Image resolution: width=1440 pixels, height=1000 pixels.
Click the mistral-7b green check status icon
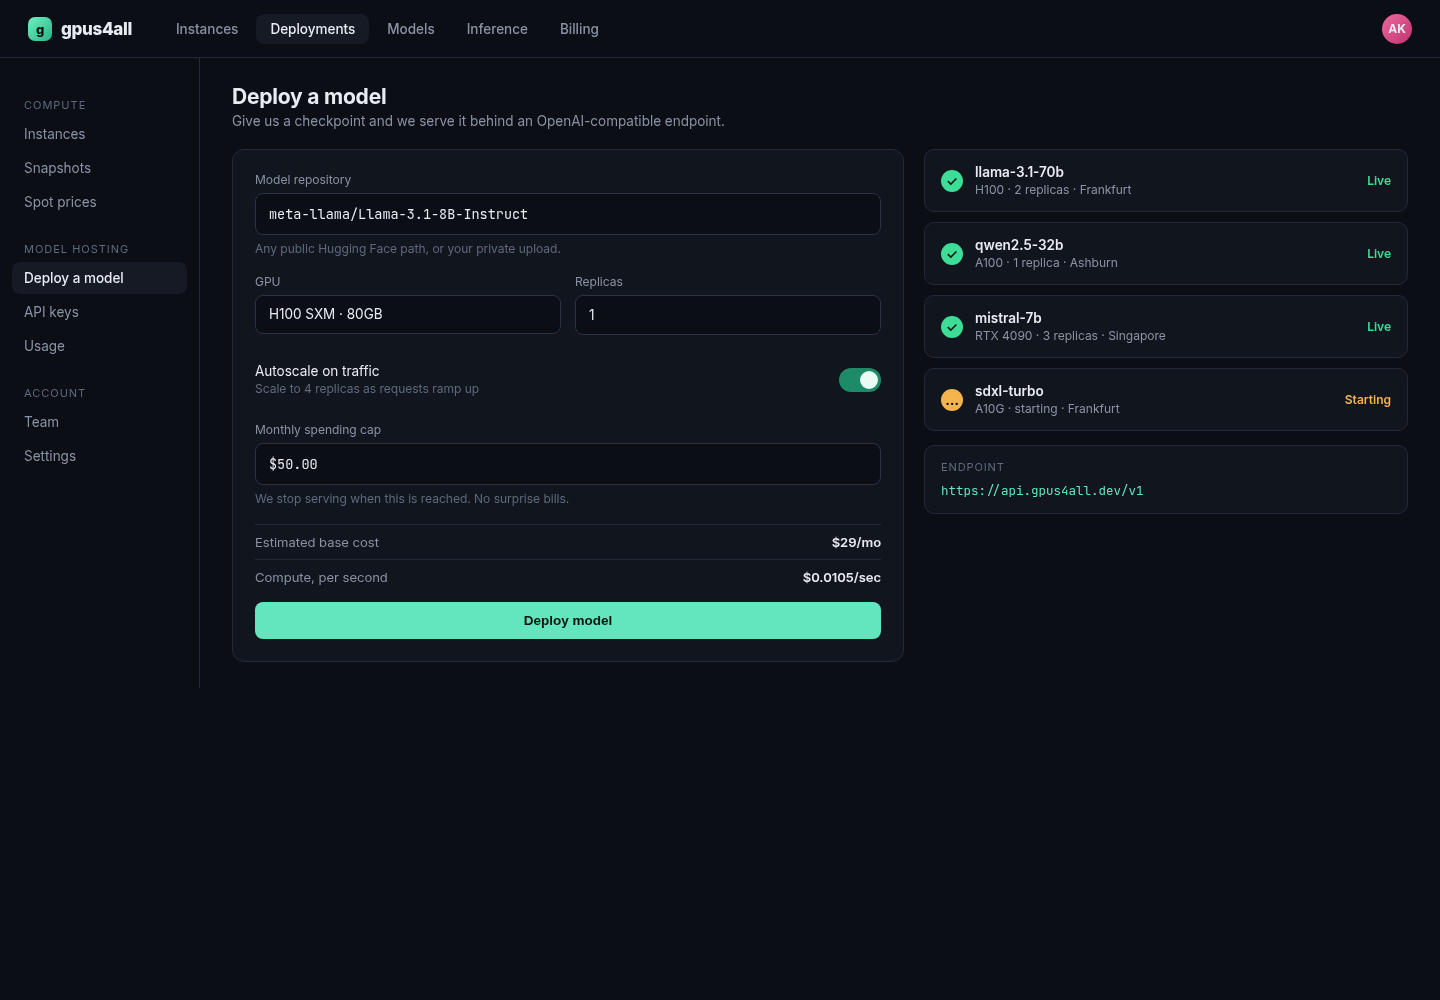pos(952,327)
